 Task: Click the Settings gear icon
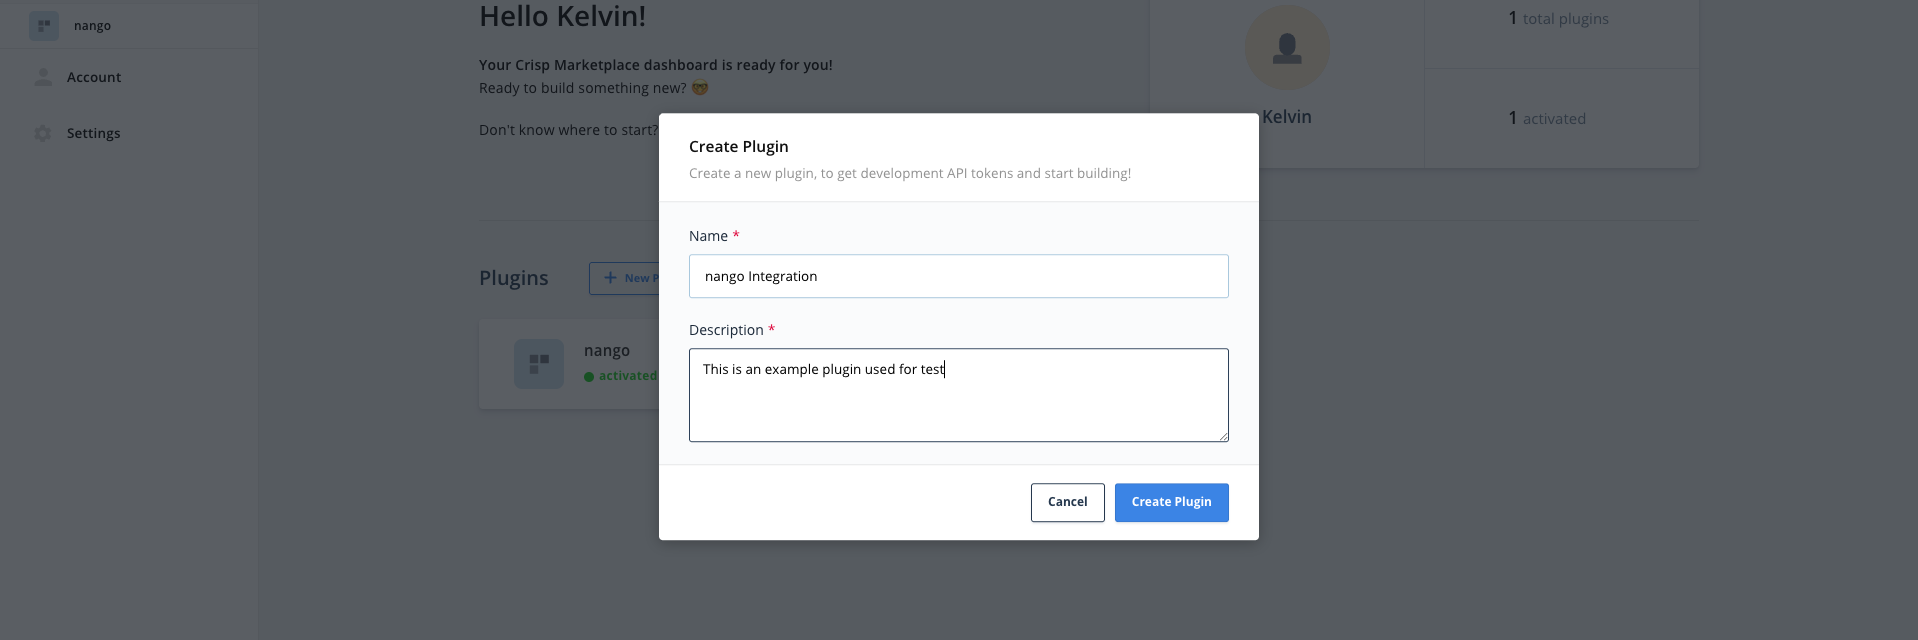[x=43, y=133]
